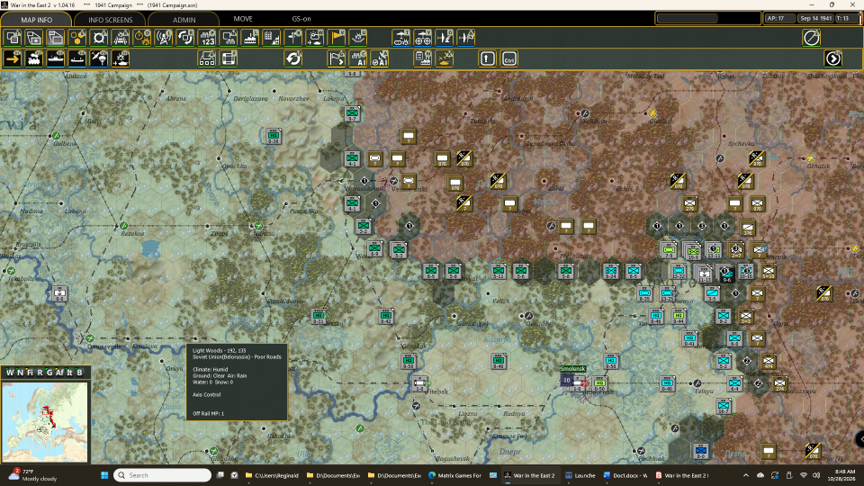Click the Ctrl key button
This screenshot has height=486, width=864.
[509, 58]
